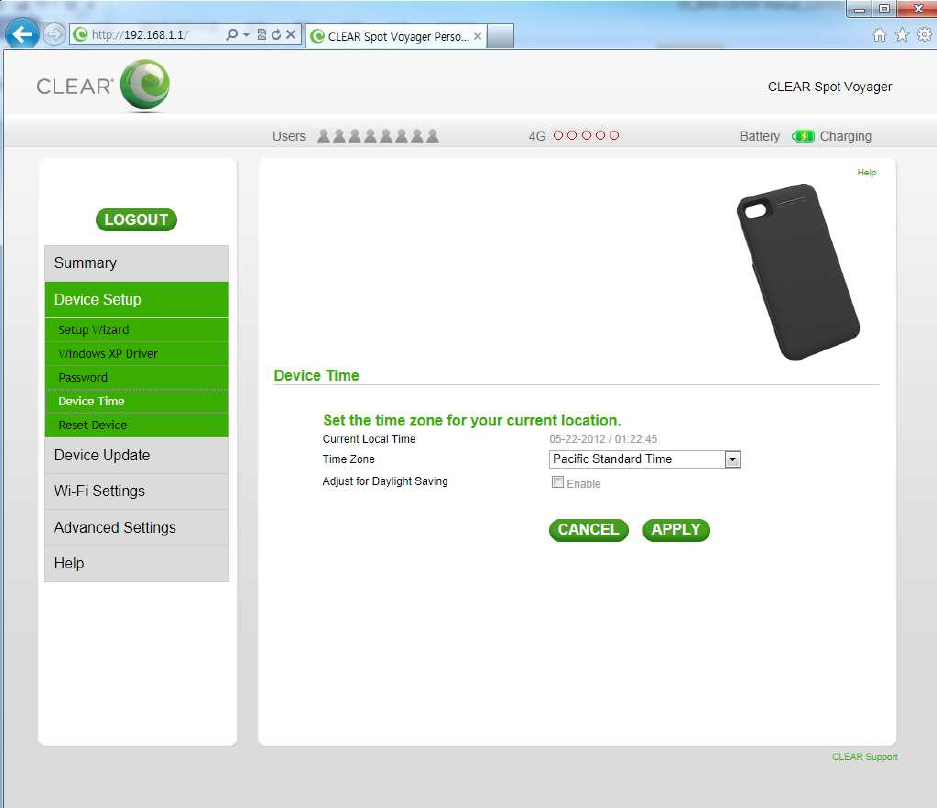Open the Device Update menu section
937x808 pixels.
tap(136, 455)
